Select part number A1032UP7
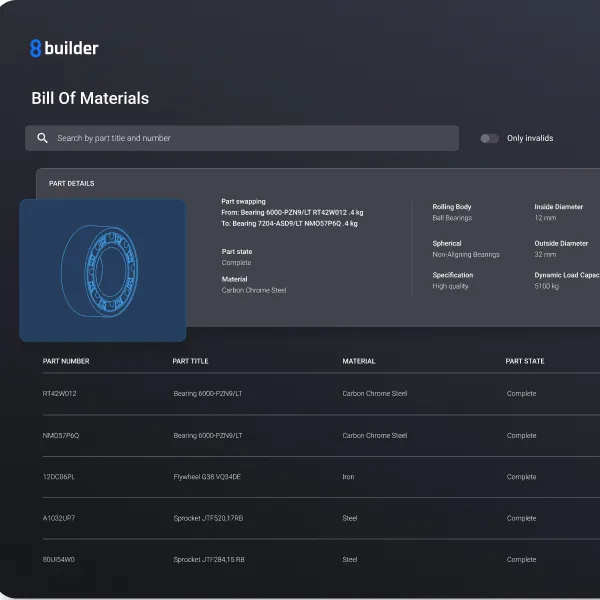Viewport: 600px width, 600px height. pos(59,518)
